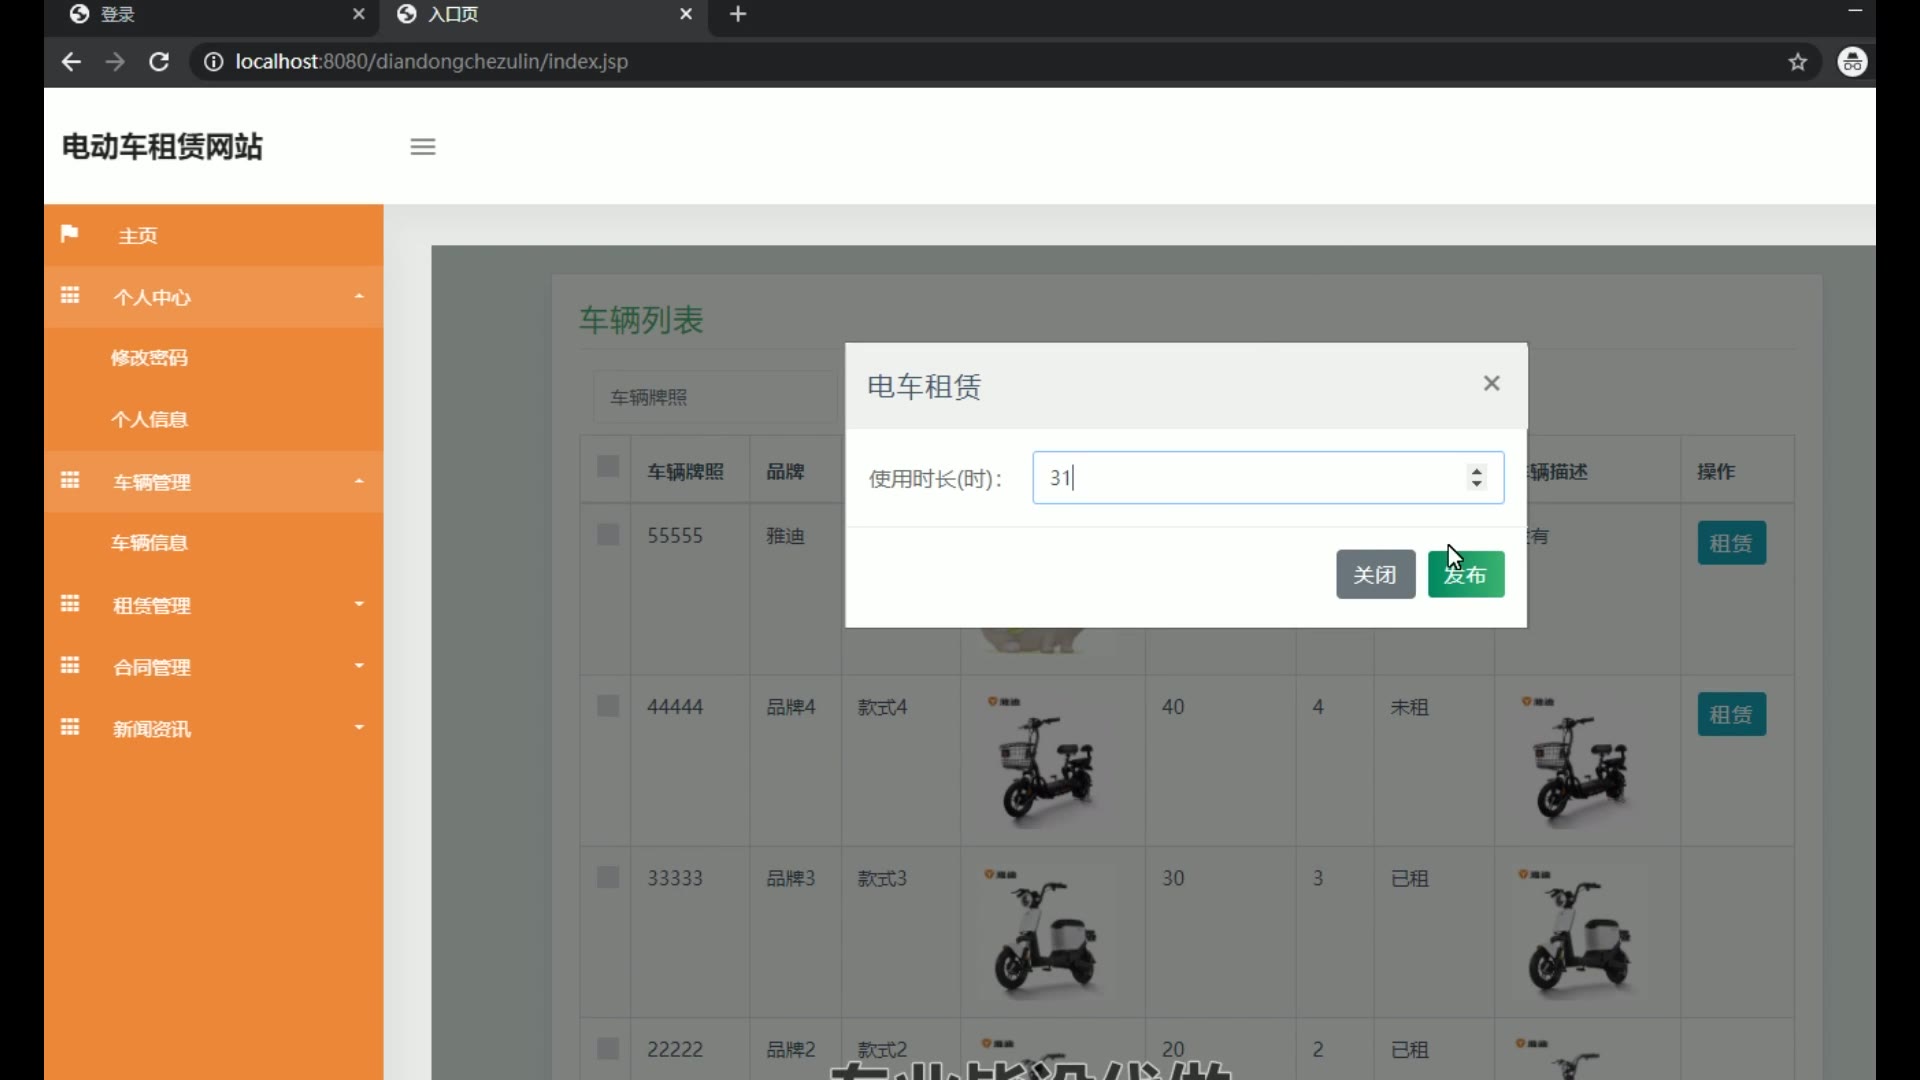
Task: Click the grid icon next to 租赁管理
Action: (x=70, y=603)
